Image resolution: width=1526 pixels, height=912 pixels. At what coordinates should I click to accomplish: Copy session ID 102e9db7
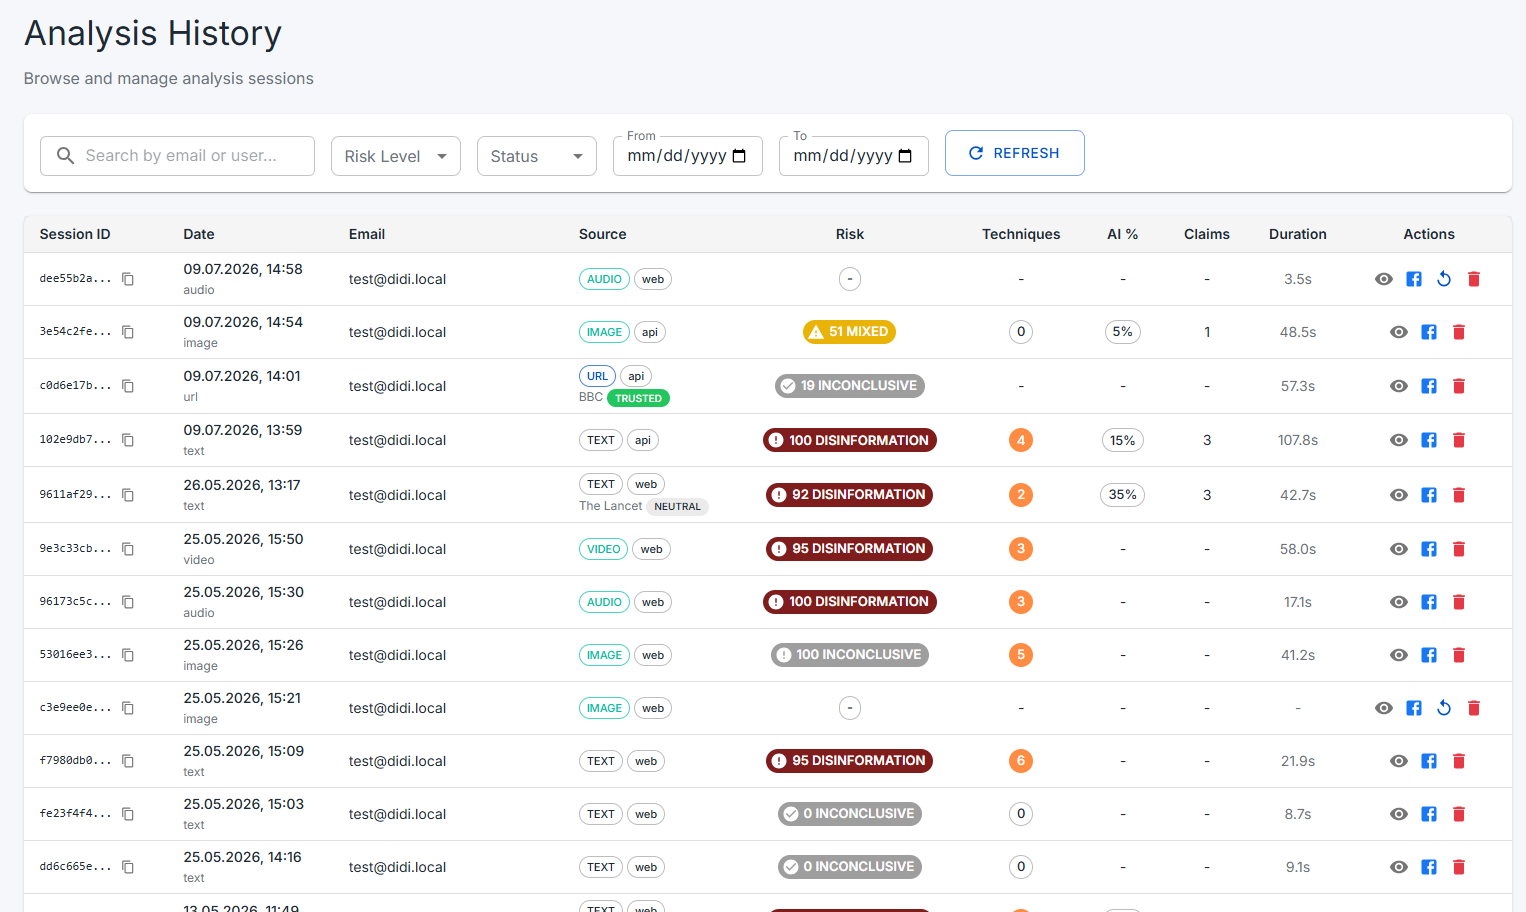tap(128, 440)
